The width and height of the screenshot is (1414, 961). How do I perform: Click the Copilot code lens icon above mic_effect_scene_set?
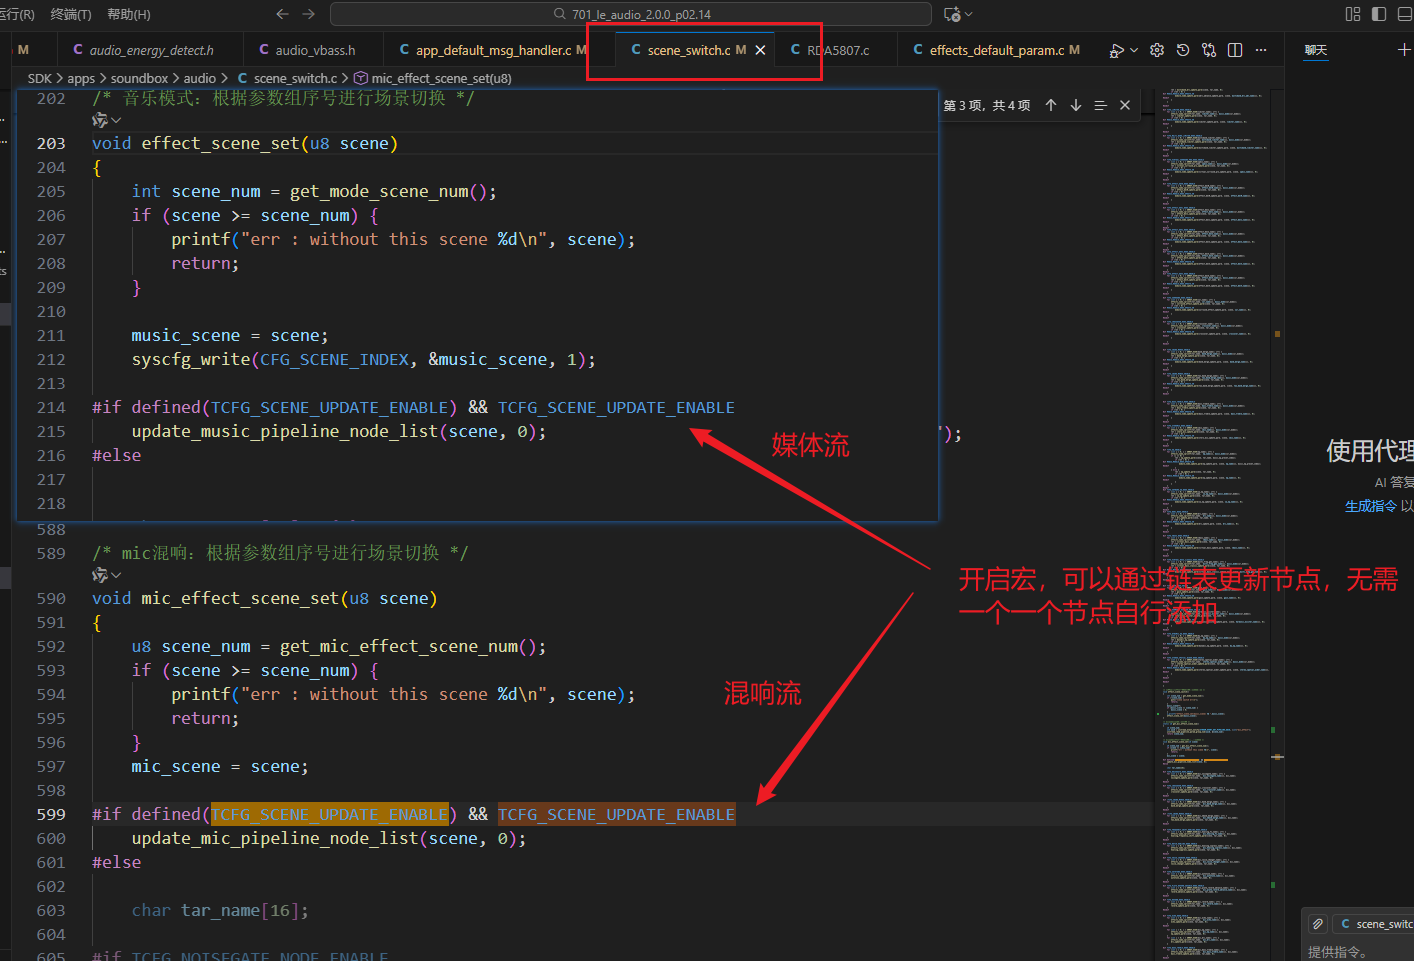pos(100,575)
